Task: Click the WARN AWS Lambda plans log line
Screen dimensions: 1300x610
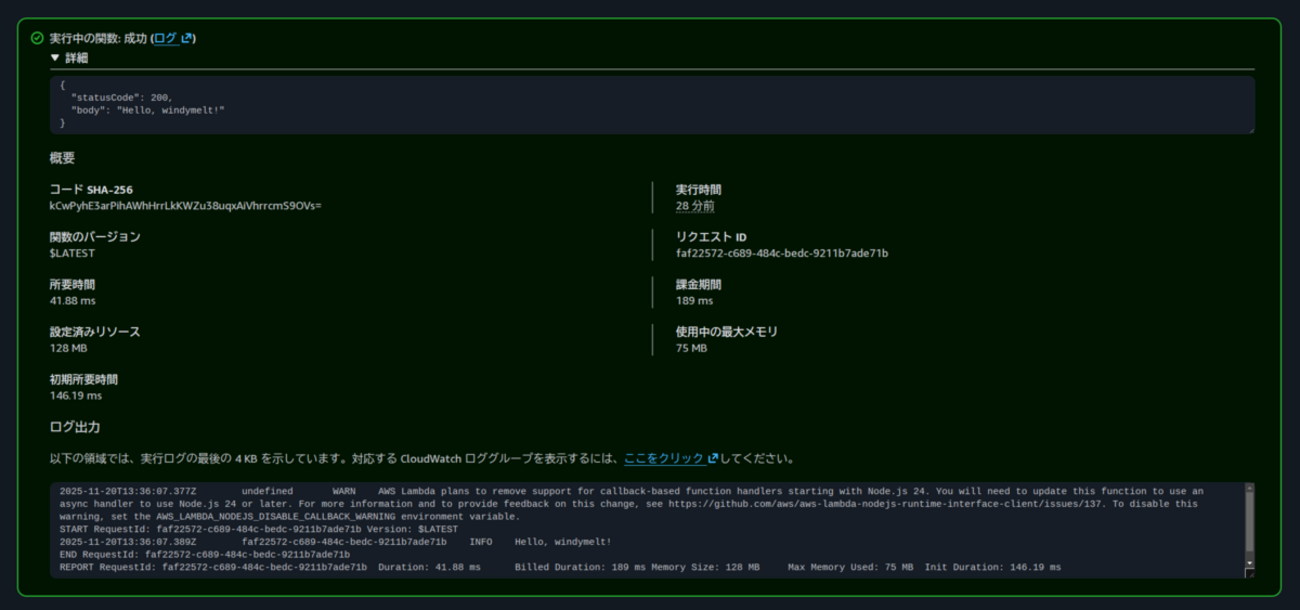Action: tap(632, 504)
